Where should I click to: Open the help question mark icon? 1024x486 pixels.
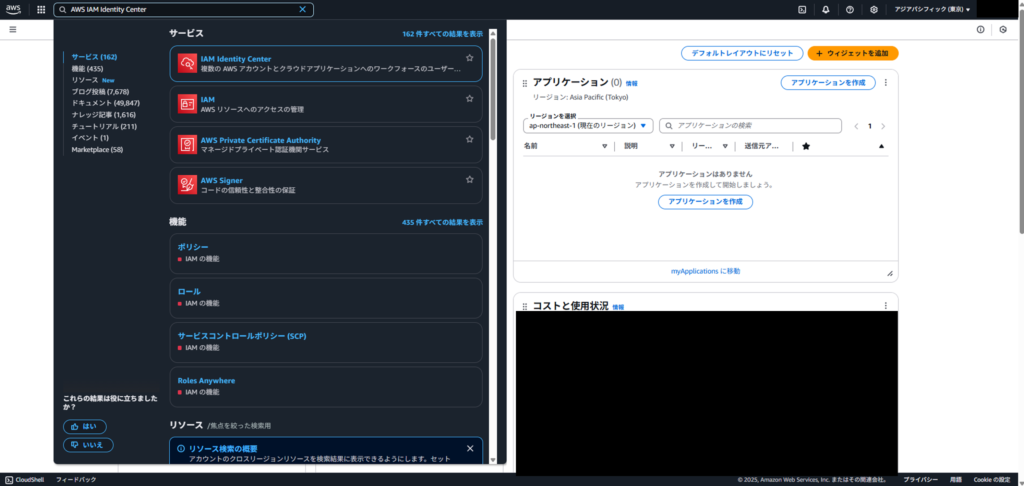850,10
